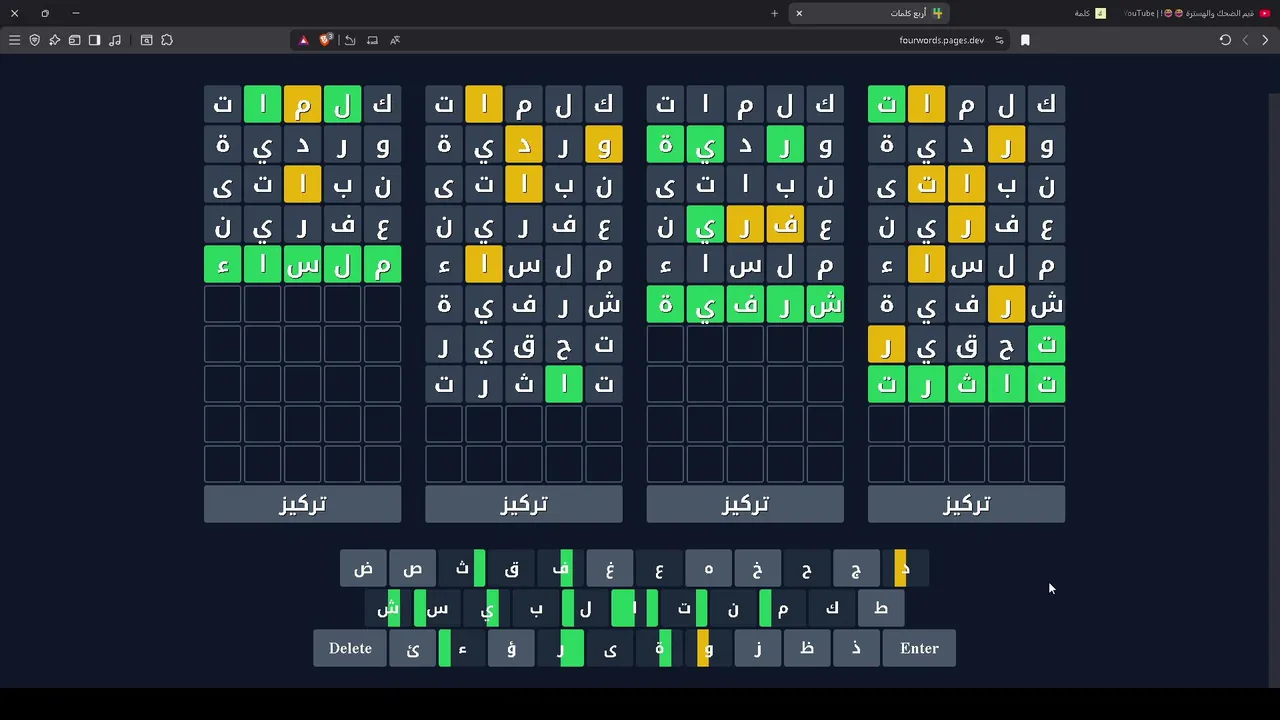The image size is (1280, 720).
Task: Tap the ح key
Action: (806, 568)
